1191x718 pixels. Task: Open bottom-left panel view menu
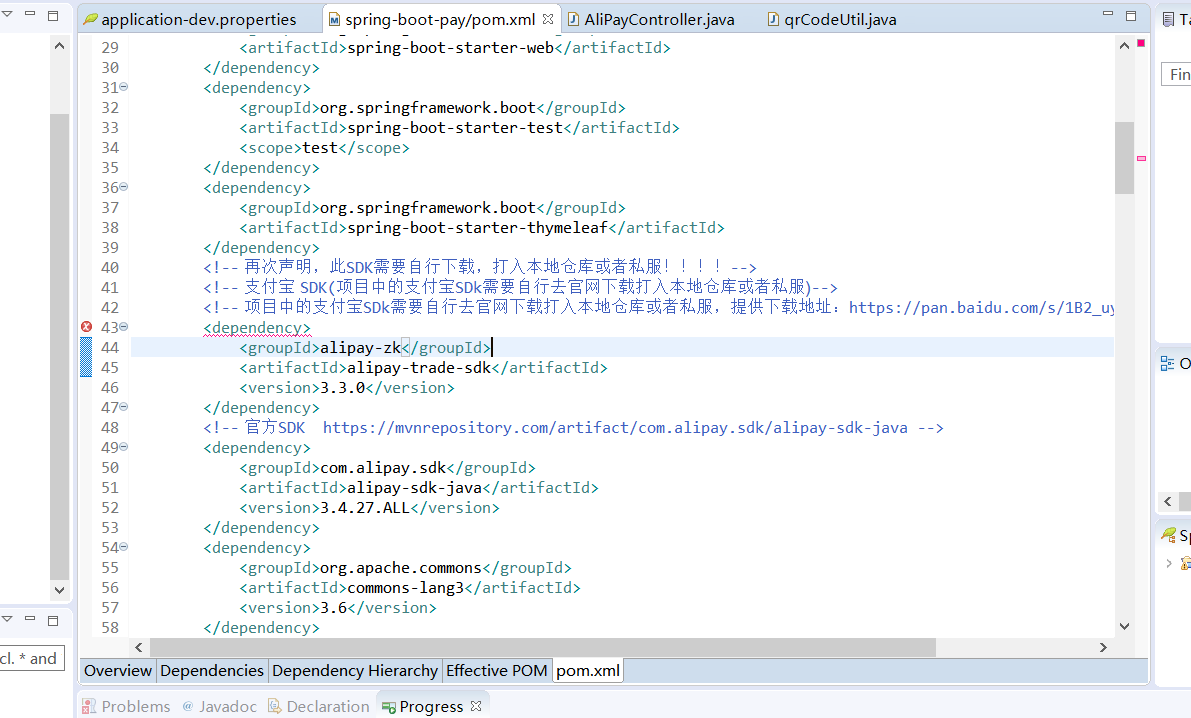(7, 618)
